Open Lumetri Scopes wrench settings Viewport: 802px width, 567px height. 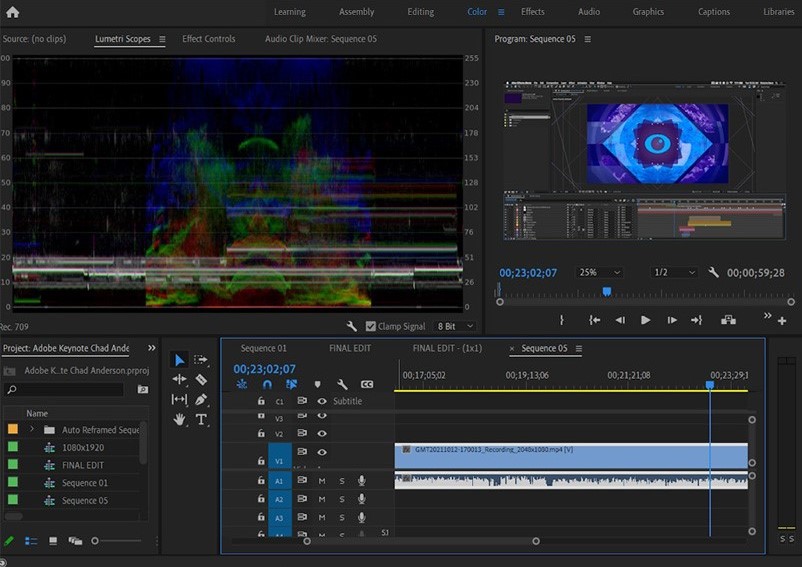tap(352, 326)
